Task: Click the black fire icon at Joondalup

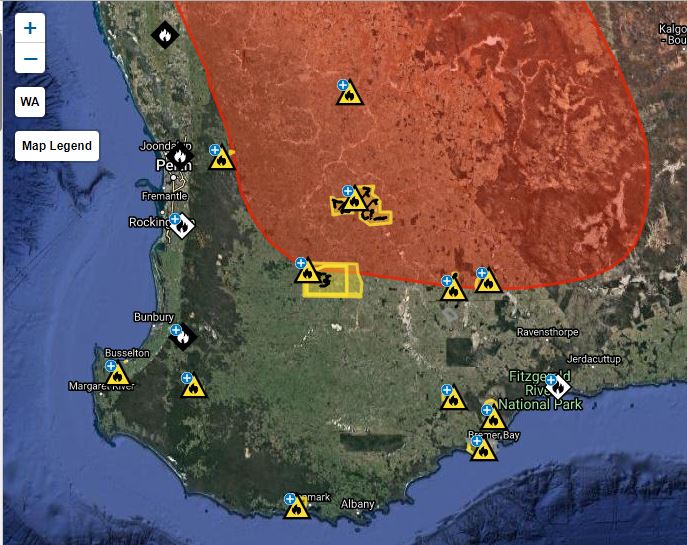Action: (x=180, y=156)
